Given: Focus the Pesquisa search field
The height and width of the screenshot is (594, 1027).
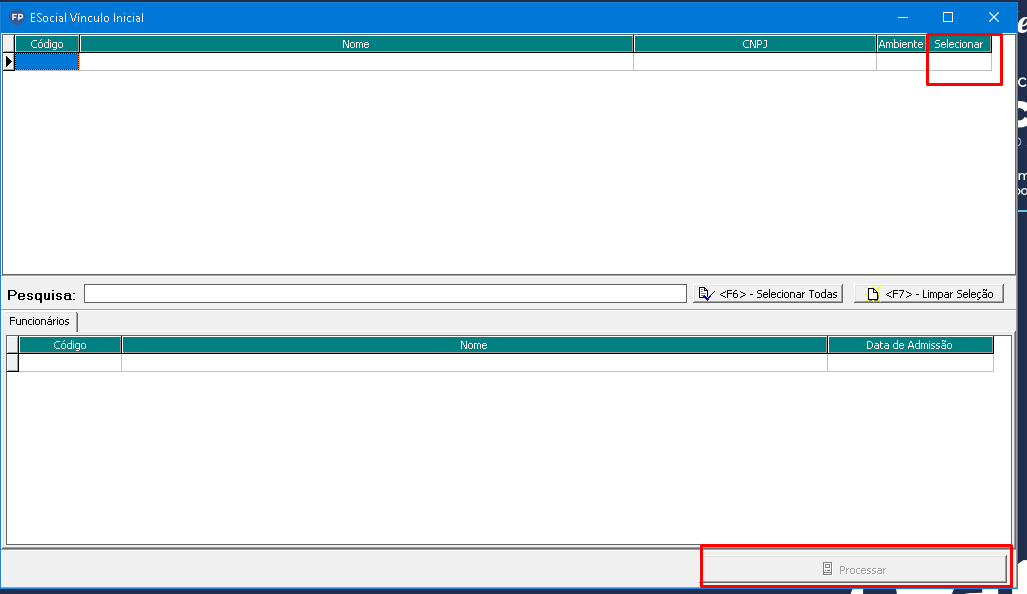Looking at the screenshot, I should pos(385,294).
